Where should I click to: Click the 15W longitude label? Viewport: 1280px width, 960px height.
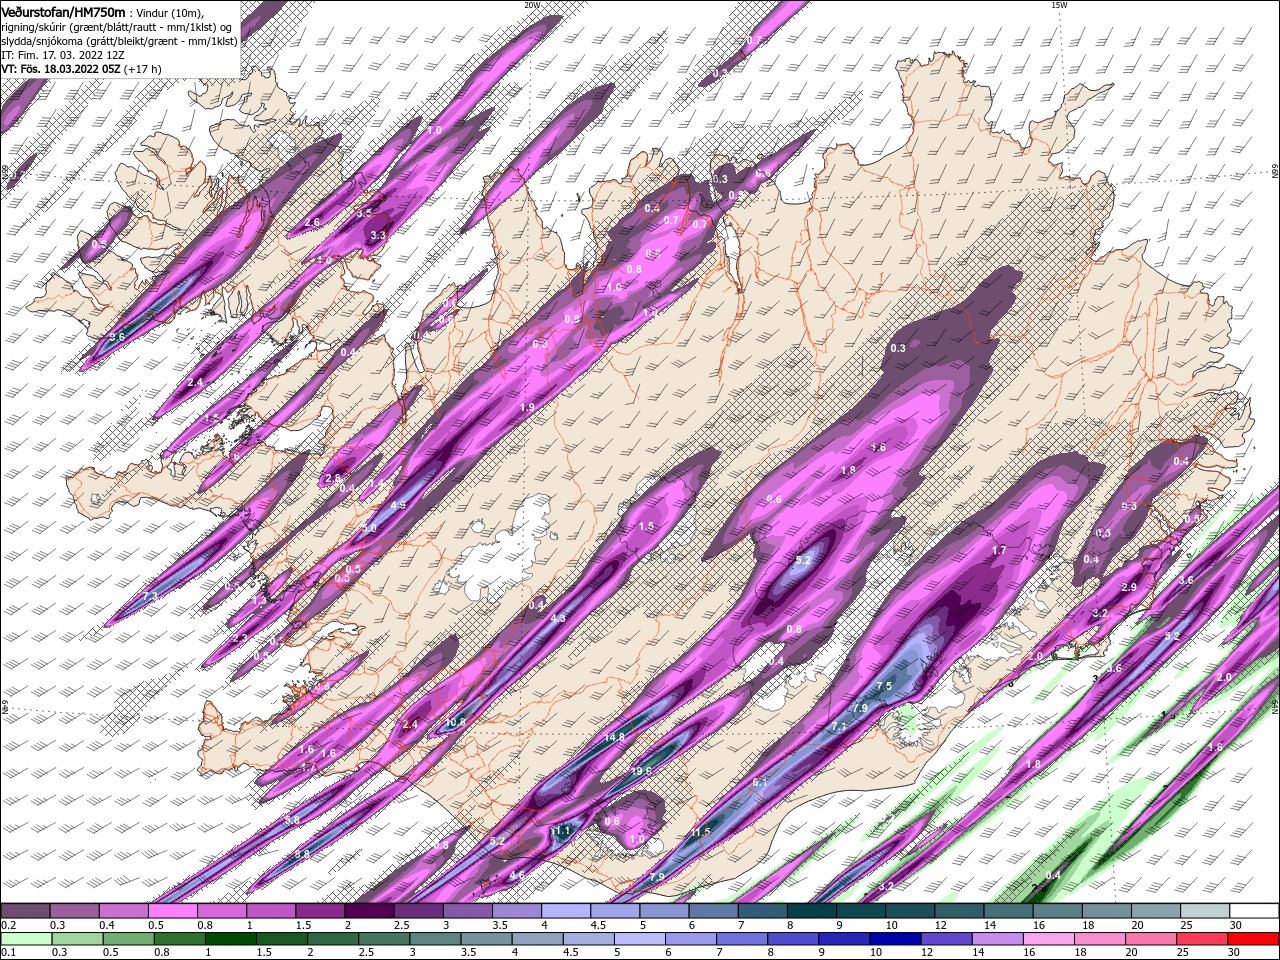[x=1058, y=5]
